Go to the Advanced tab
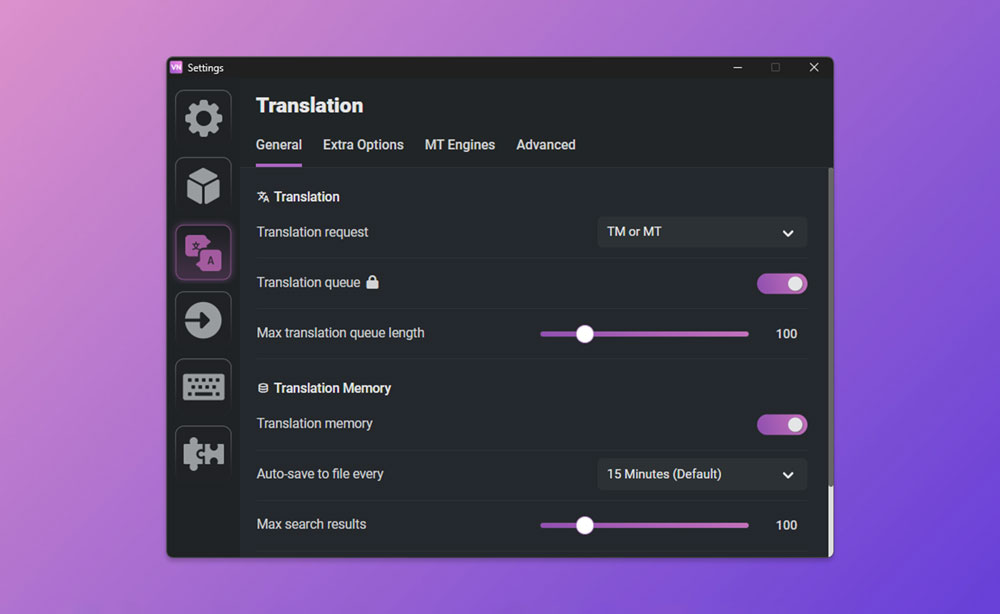Viewport: 1000px width, 614px height. pyautogui.click(x=545, y=145)
